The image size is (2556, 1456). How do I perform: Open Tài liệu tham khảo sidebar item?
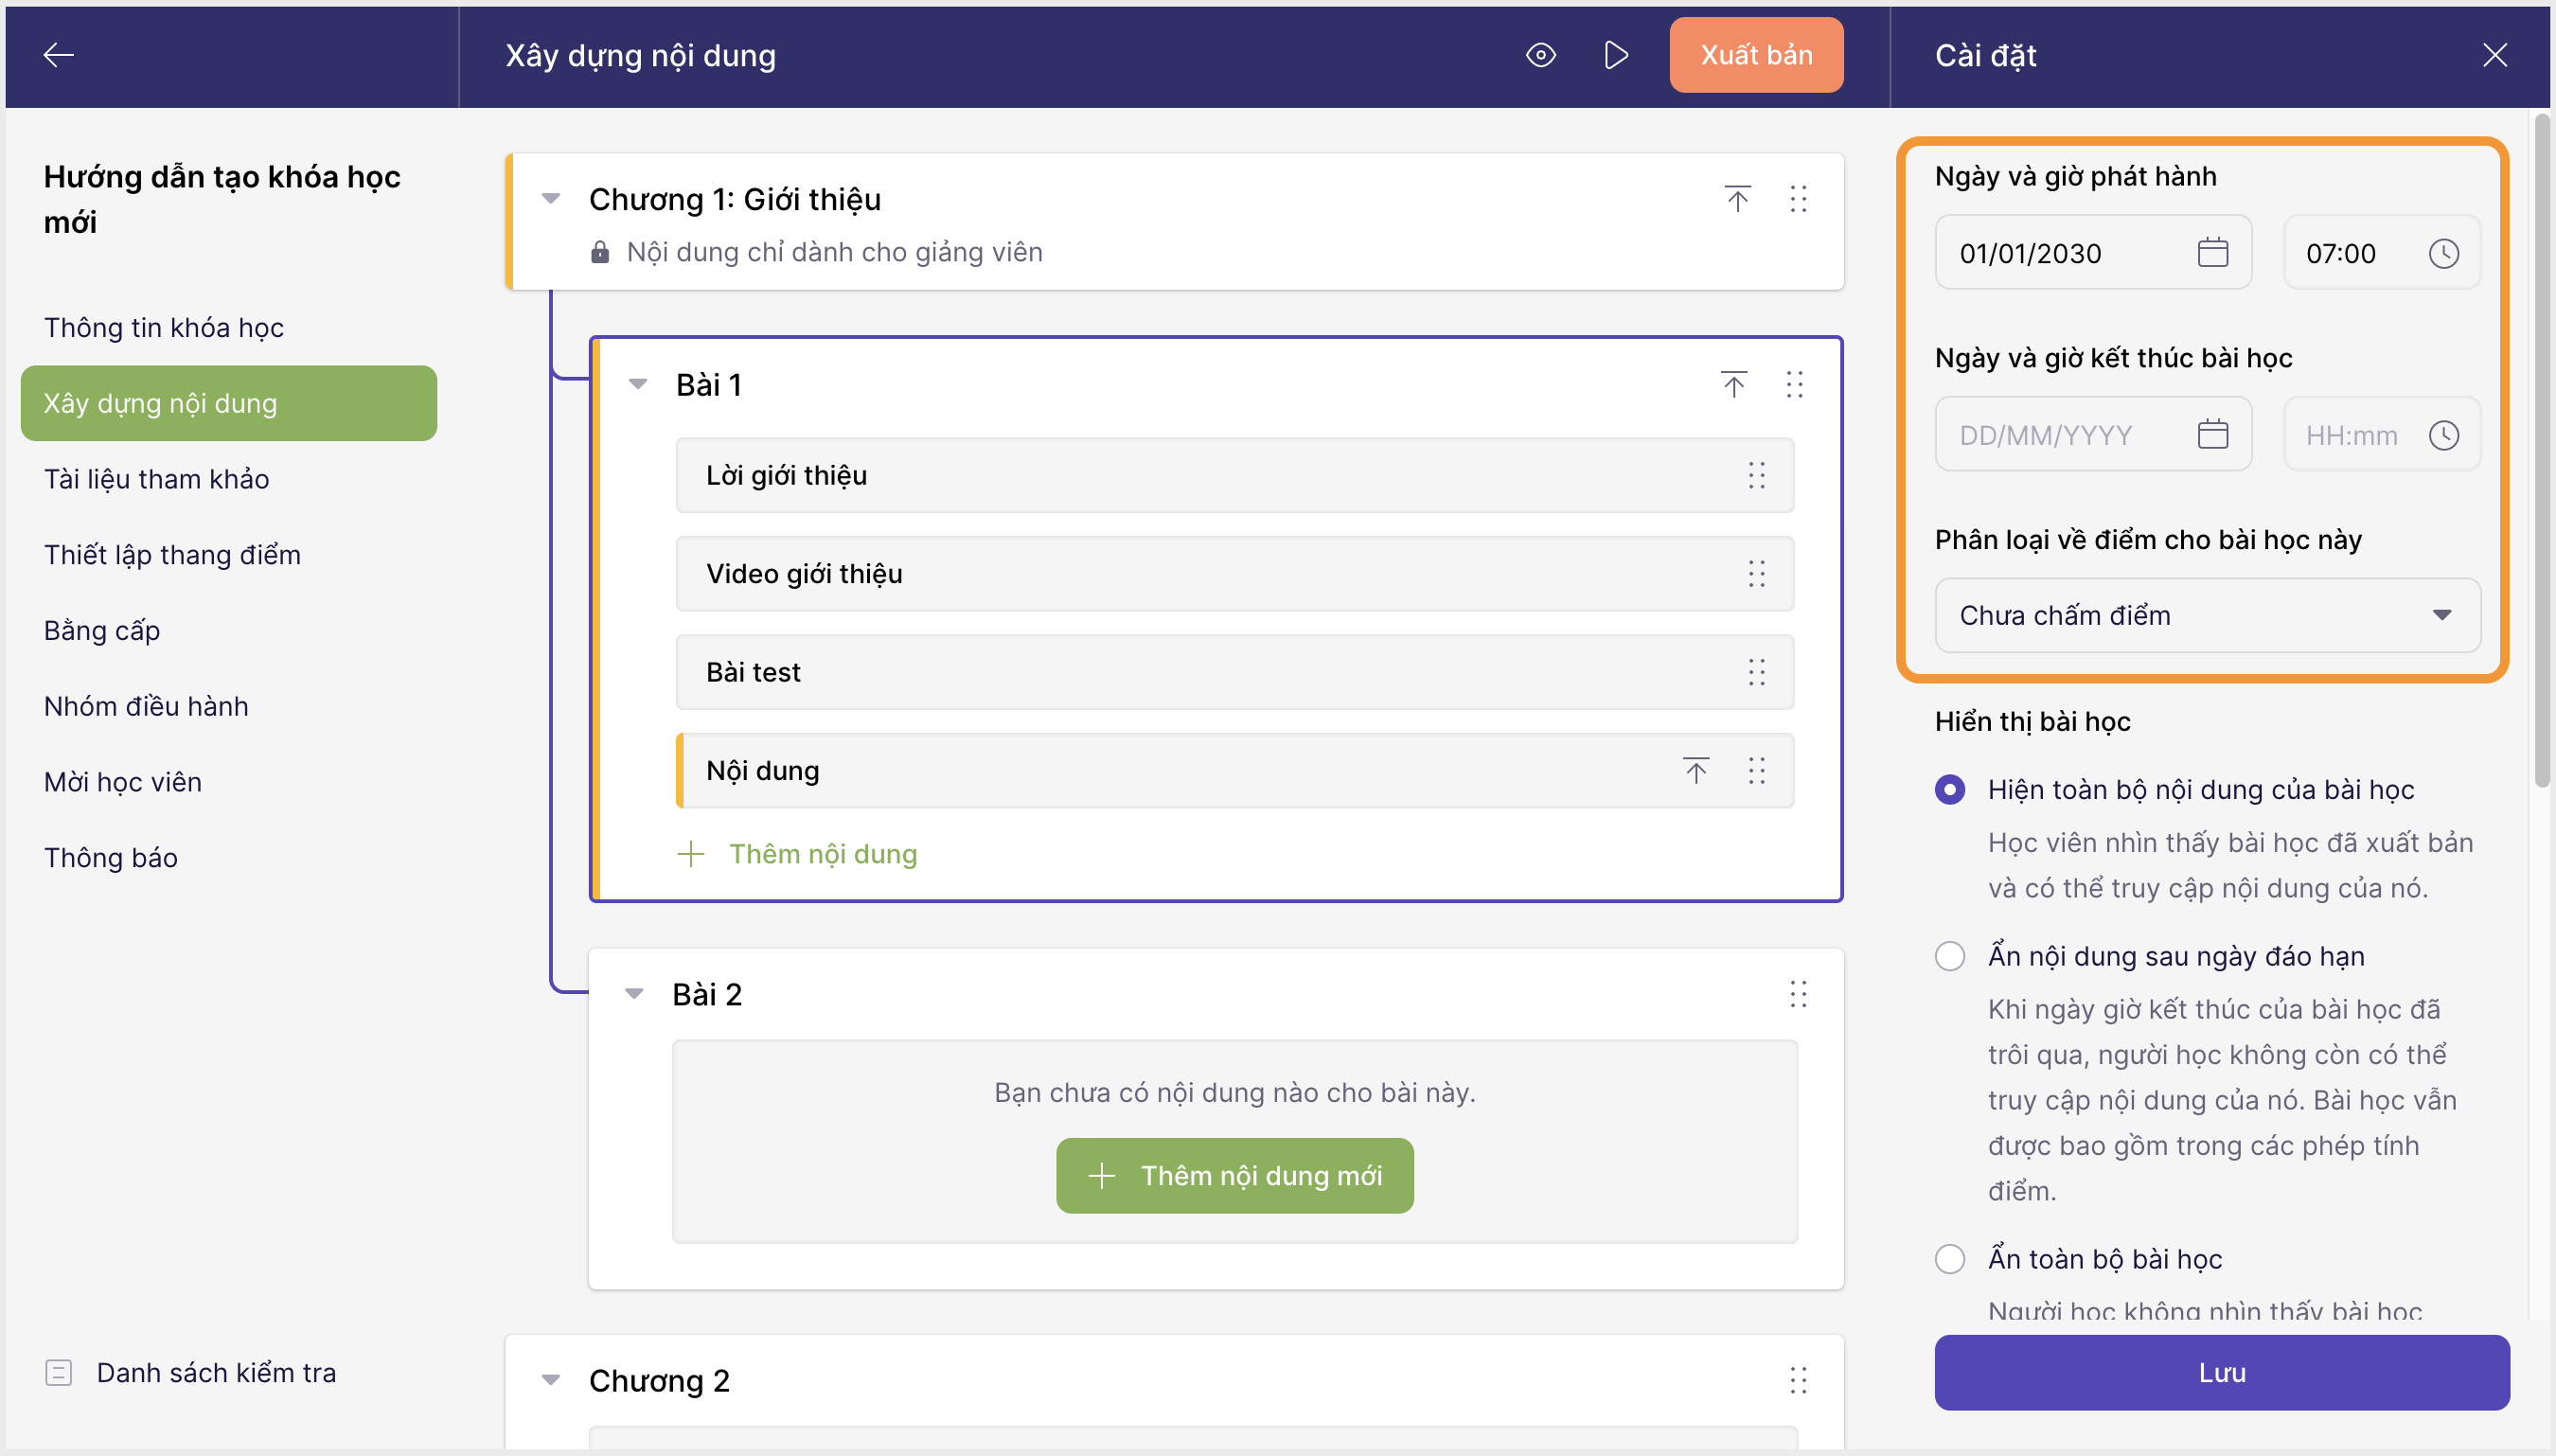point(156,479)
